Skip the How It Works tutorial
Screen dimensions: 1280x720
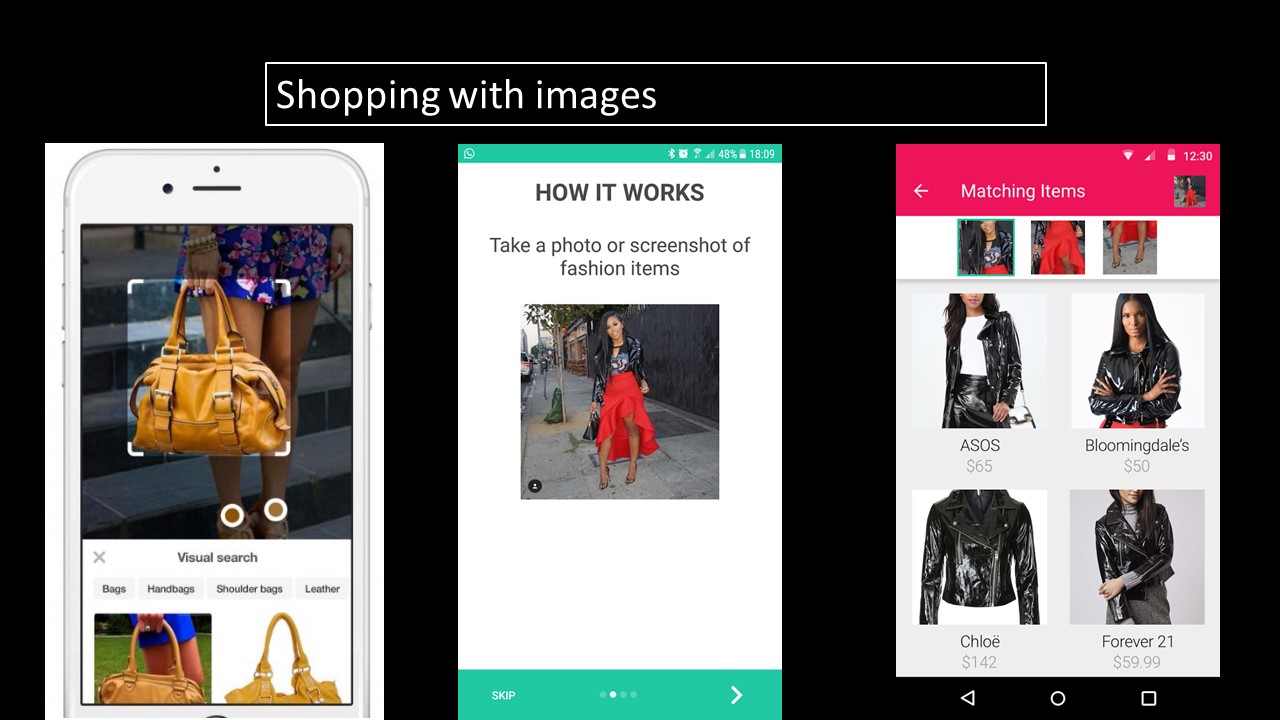click(504, 695)
